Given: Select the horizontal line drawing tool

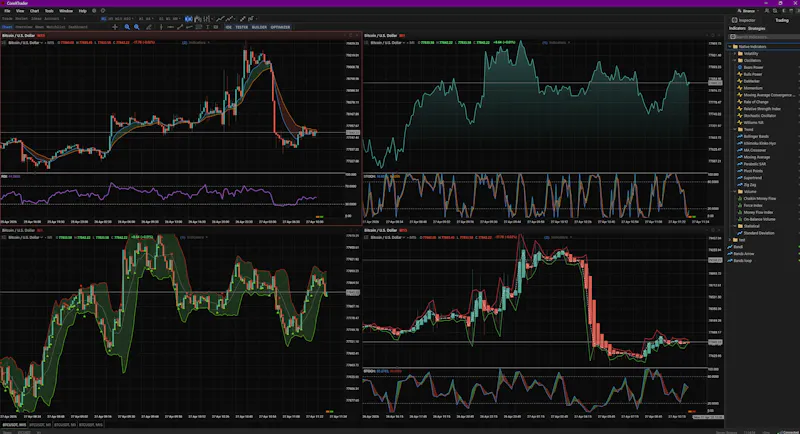Looking at the screenshot, I should point(170,27).
